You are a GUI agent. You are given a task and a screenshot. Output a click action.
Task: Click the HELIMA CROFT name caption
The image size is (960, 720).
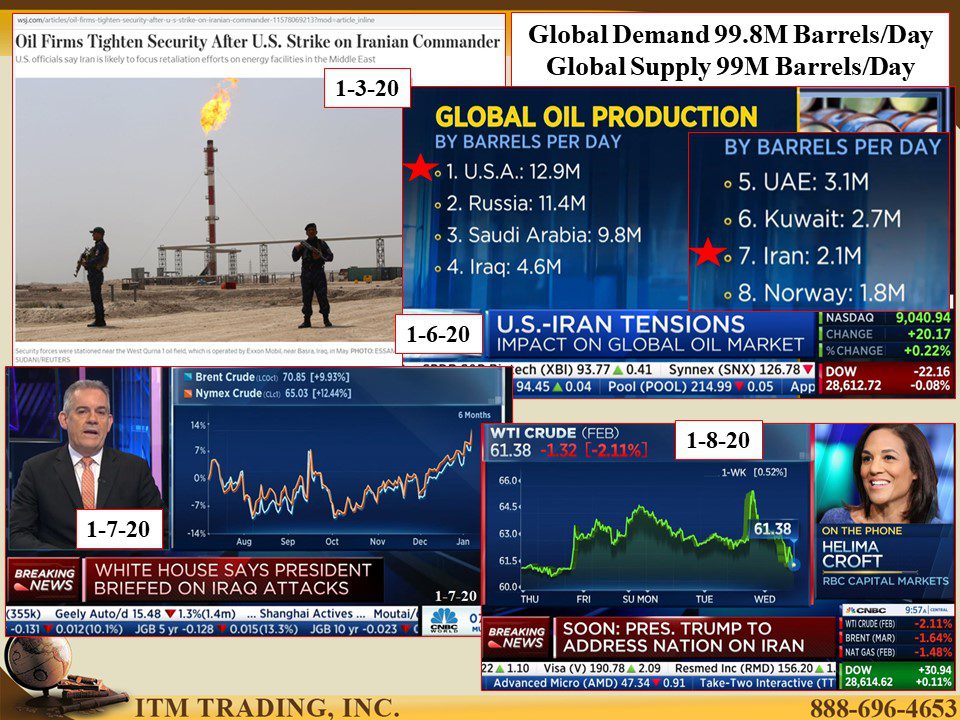(852, 553)
